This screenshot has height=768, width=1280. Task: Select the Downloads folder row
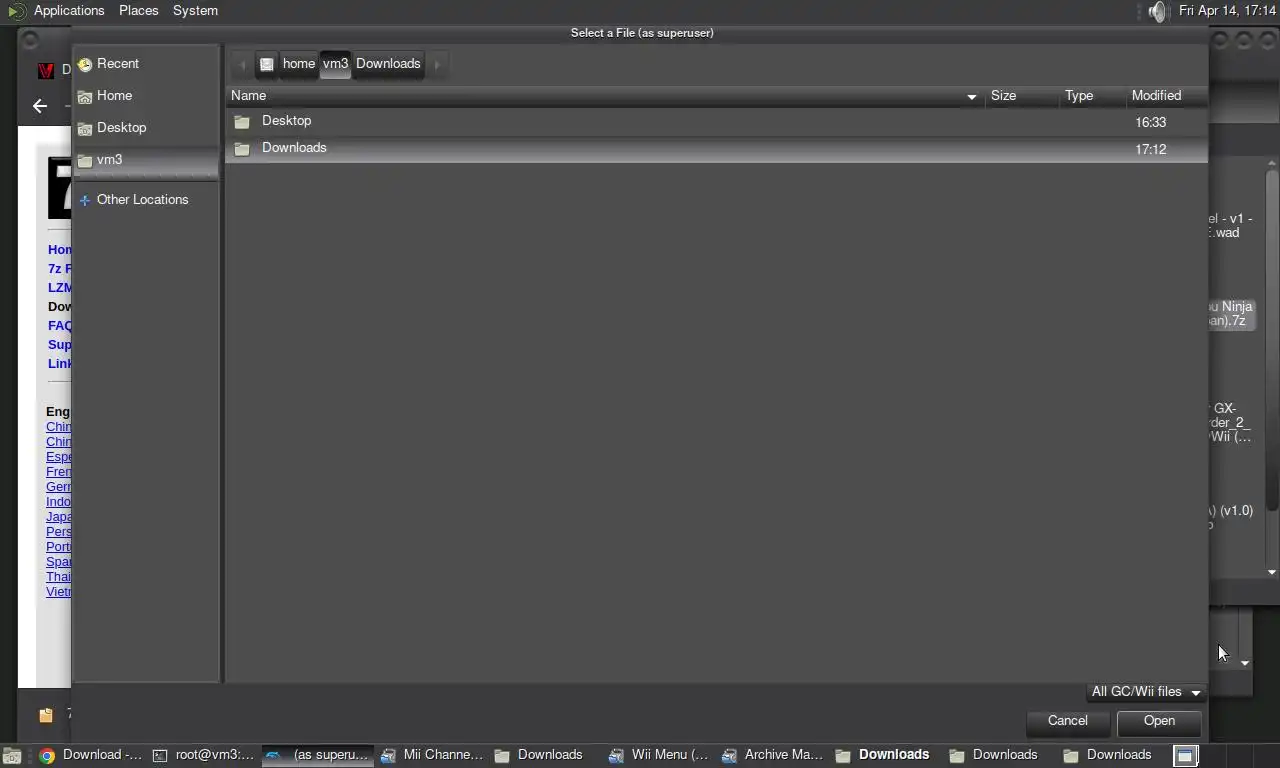click(x=716, y=148)
